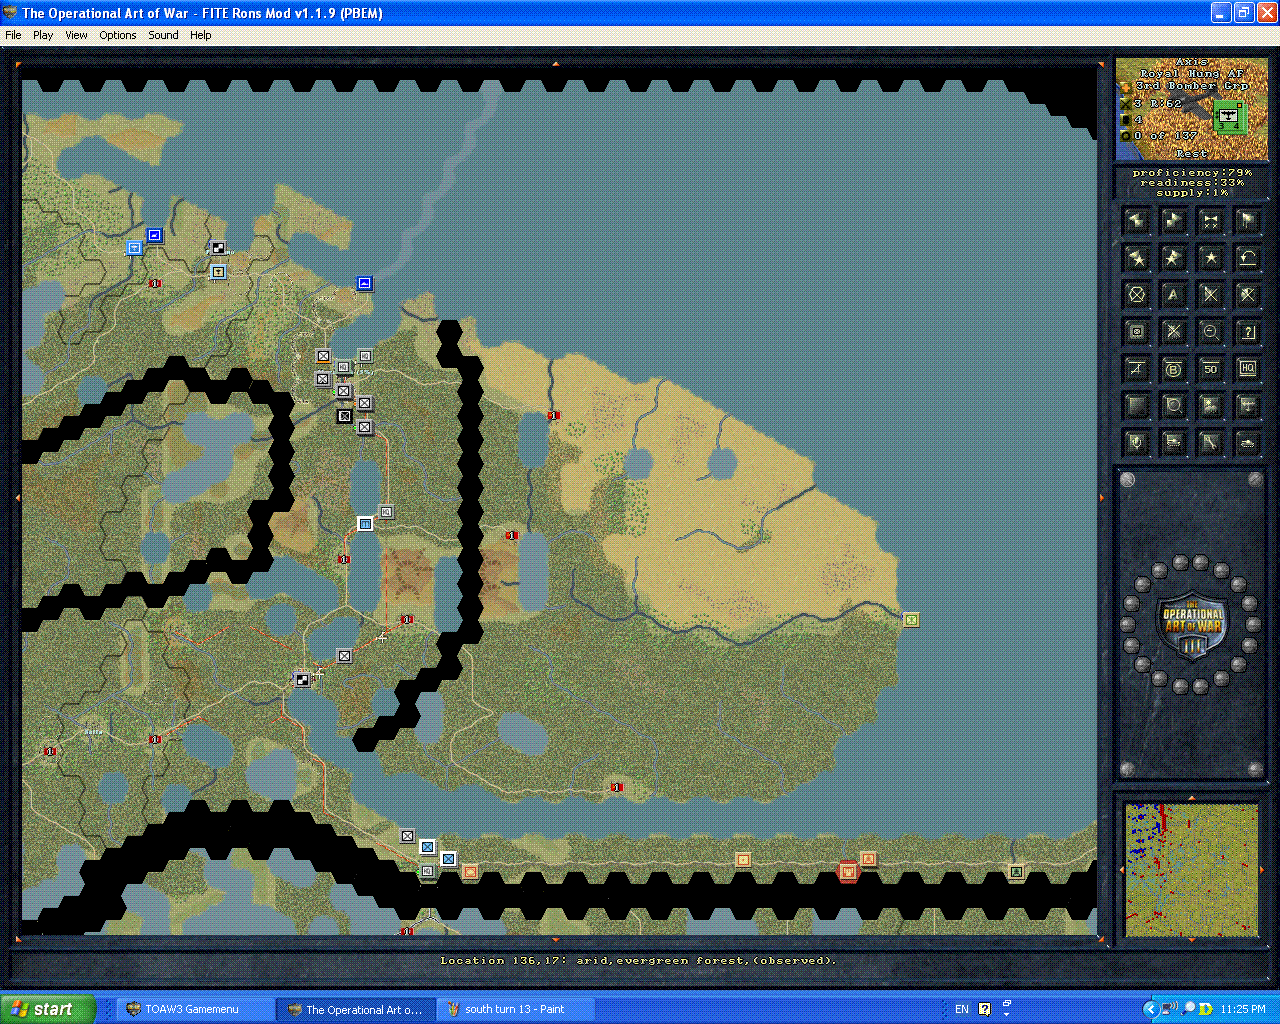Toggle the no-attack crossed circle icon
Image resolution: width=1280 pixels, height=1024 pixels.
(x=1136, y=294)
